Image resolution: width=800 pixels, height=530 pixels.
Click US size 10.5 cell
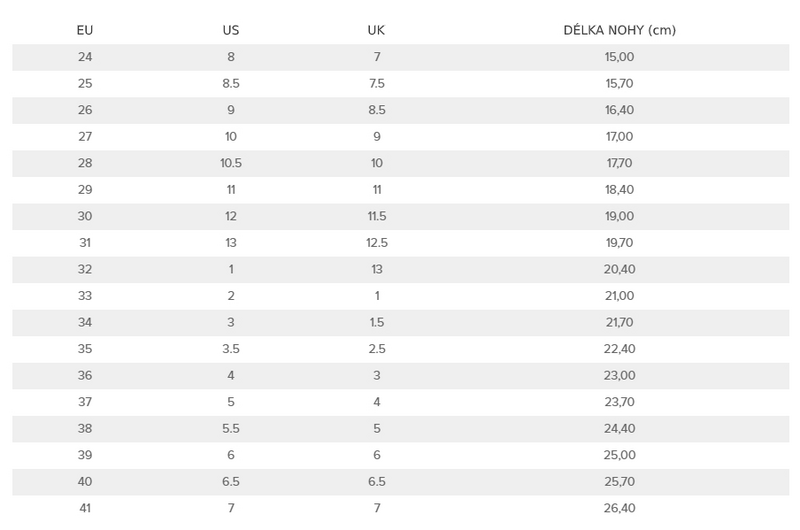pyautogui.click(x=231, y=163)
